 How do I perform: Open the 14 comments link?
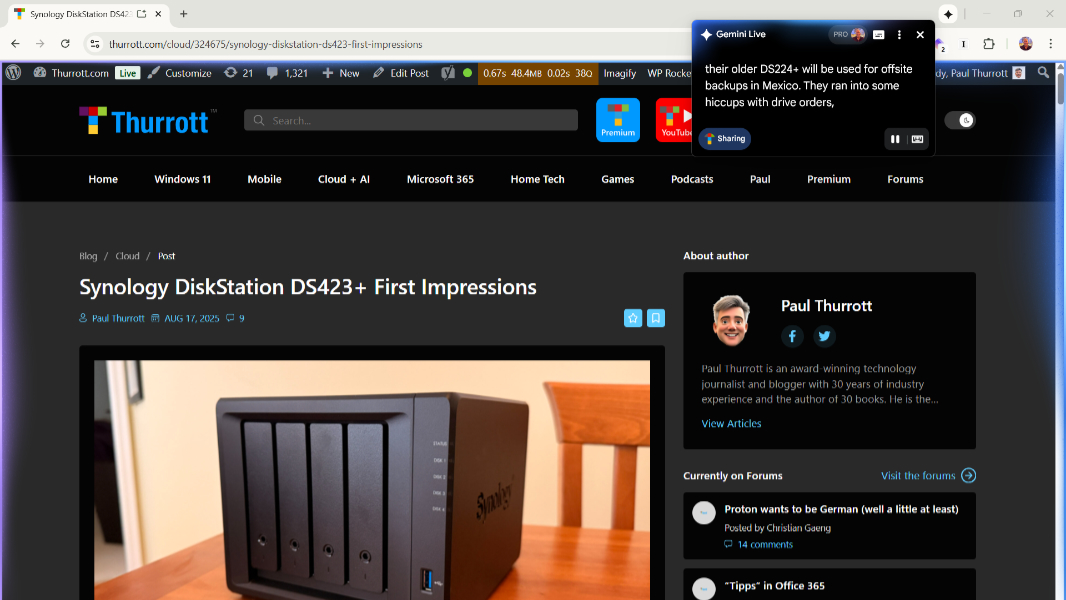tap(759, 544)
